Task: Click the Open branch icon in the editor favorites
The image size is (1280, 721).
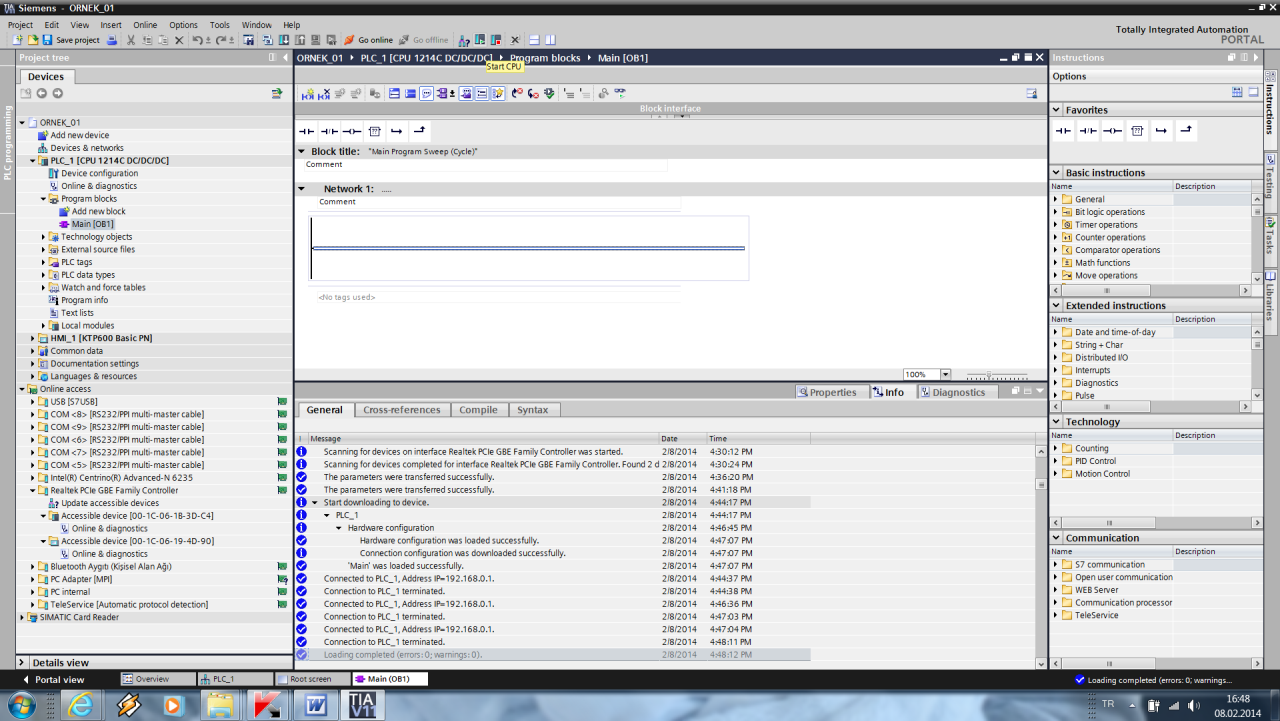Action: click(x=397, y=131)
